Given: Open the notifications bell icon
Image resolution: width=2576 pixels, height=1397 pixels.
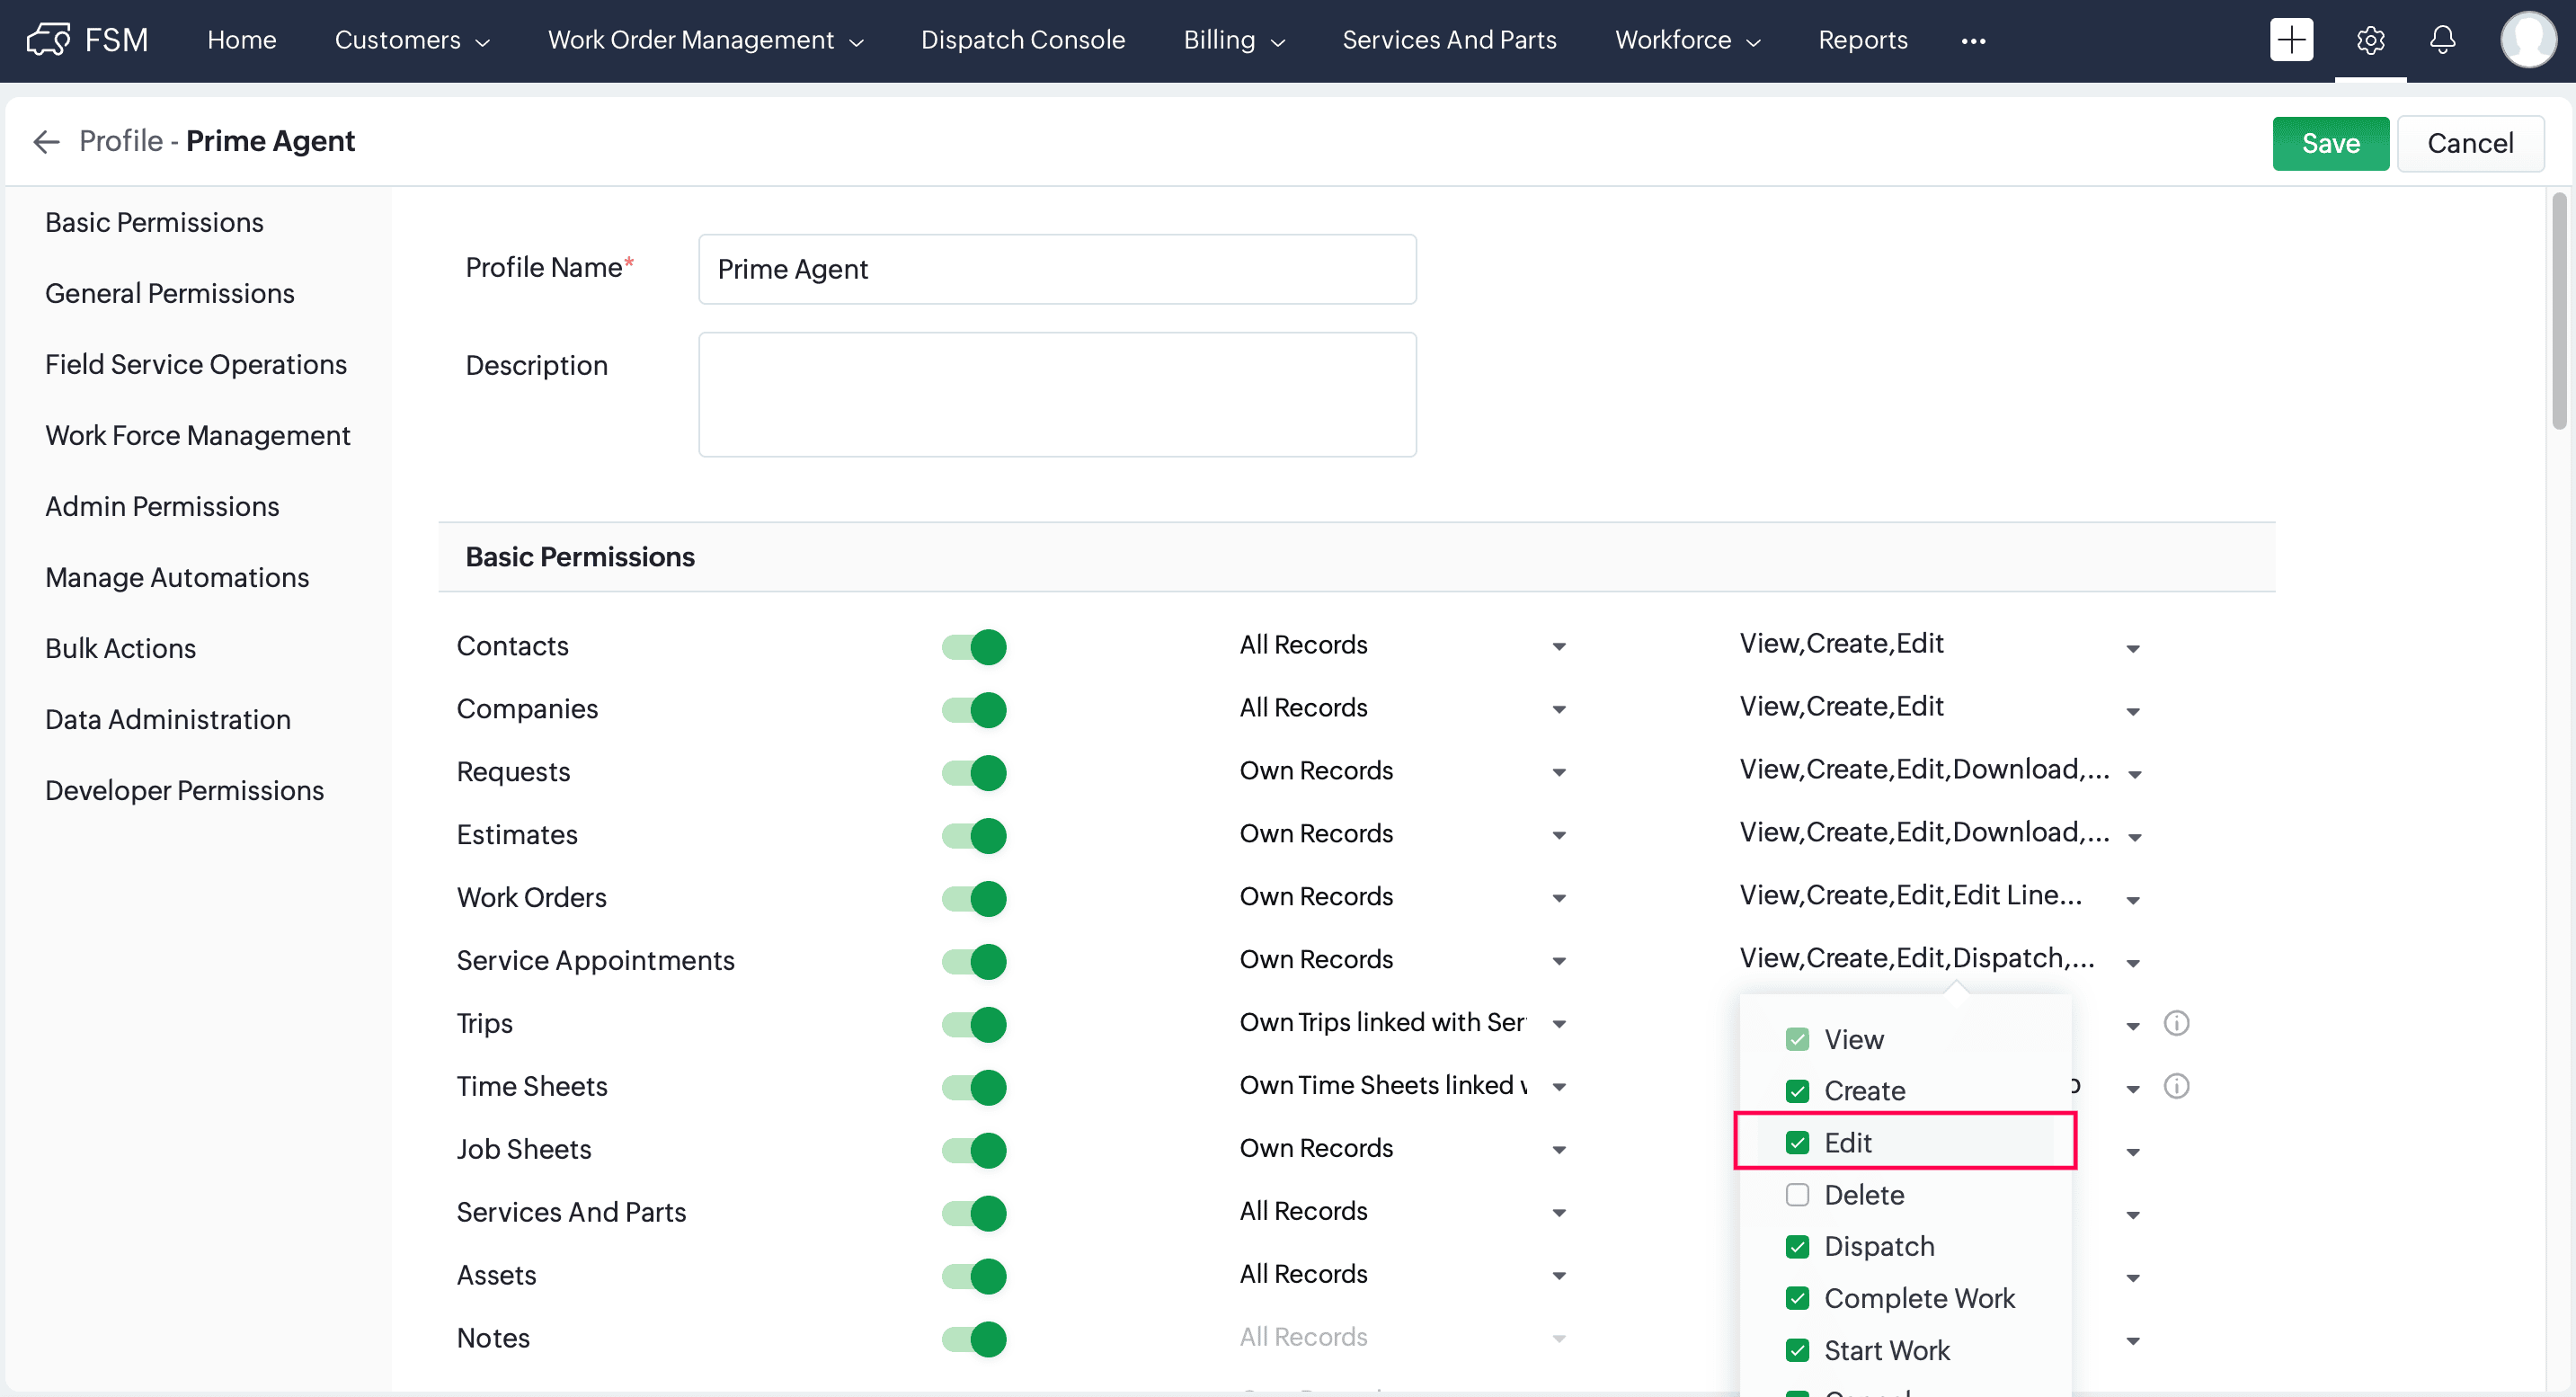Looking at the screenshot, I should pyautogui.click(x=2442, y=40).
